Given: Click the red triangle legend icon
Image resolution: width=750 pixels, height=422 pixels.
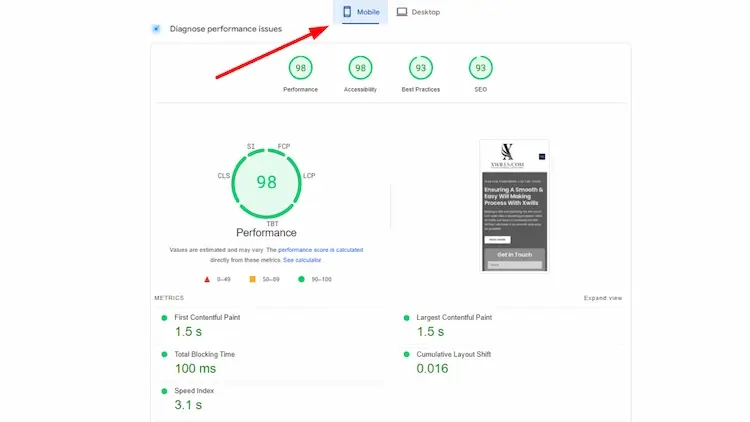Looking at the screenshot, I should tap(207, 279).
